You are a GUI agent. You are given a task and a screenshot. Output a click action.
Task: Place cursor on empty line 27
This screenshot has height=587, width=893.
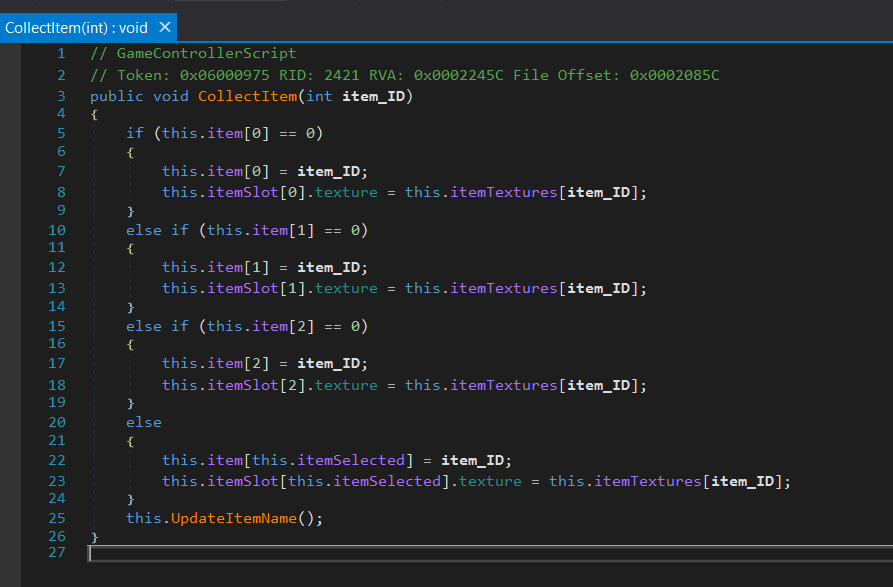point(490,553)
